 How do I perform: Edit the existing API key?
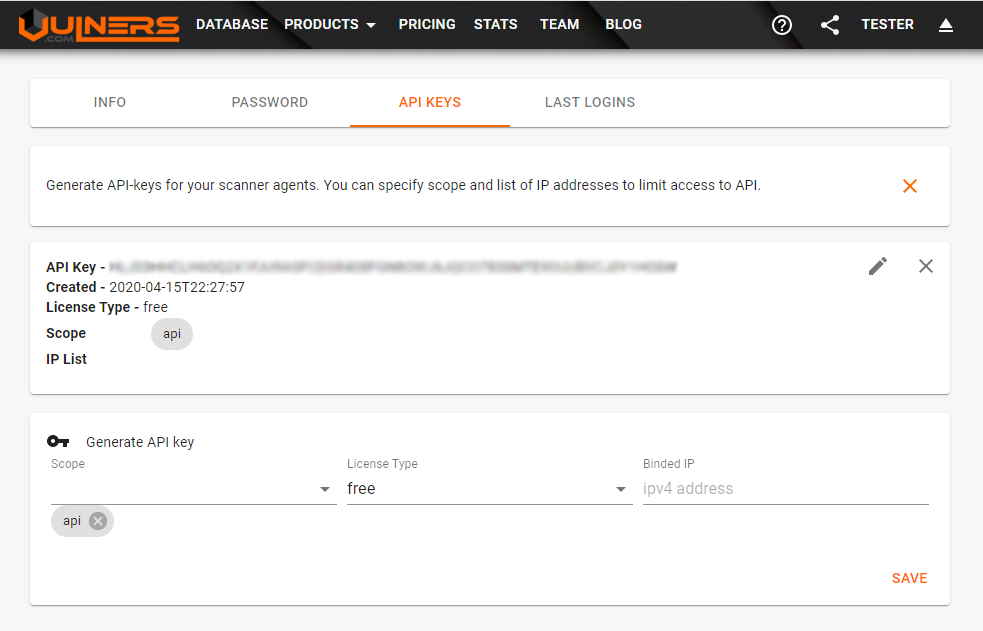(x=878, y=266)
